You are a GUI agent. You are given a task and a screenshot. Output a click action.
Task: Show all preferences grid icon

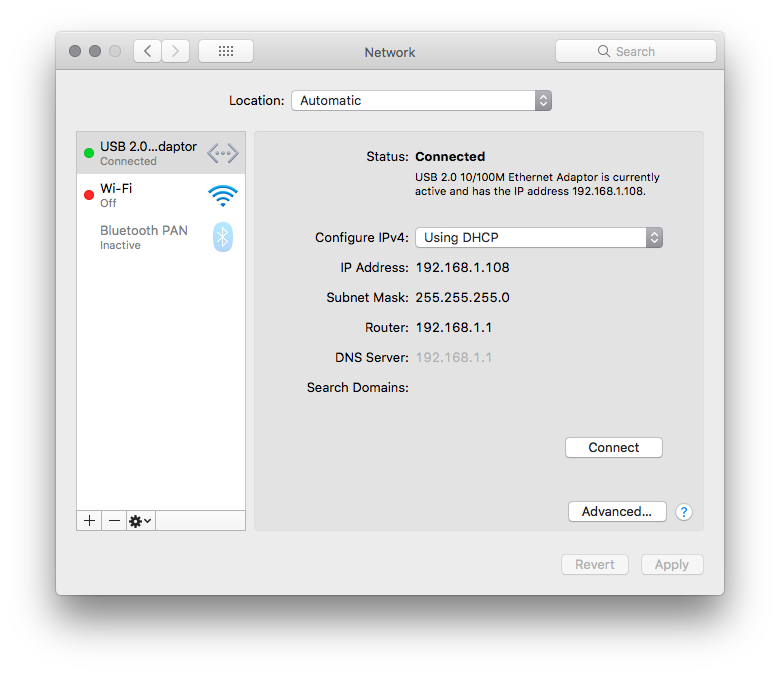(226, 51)
